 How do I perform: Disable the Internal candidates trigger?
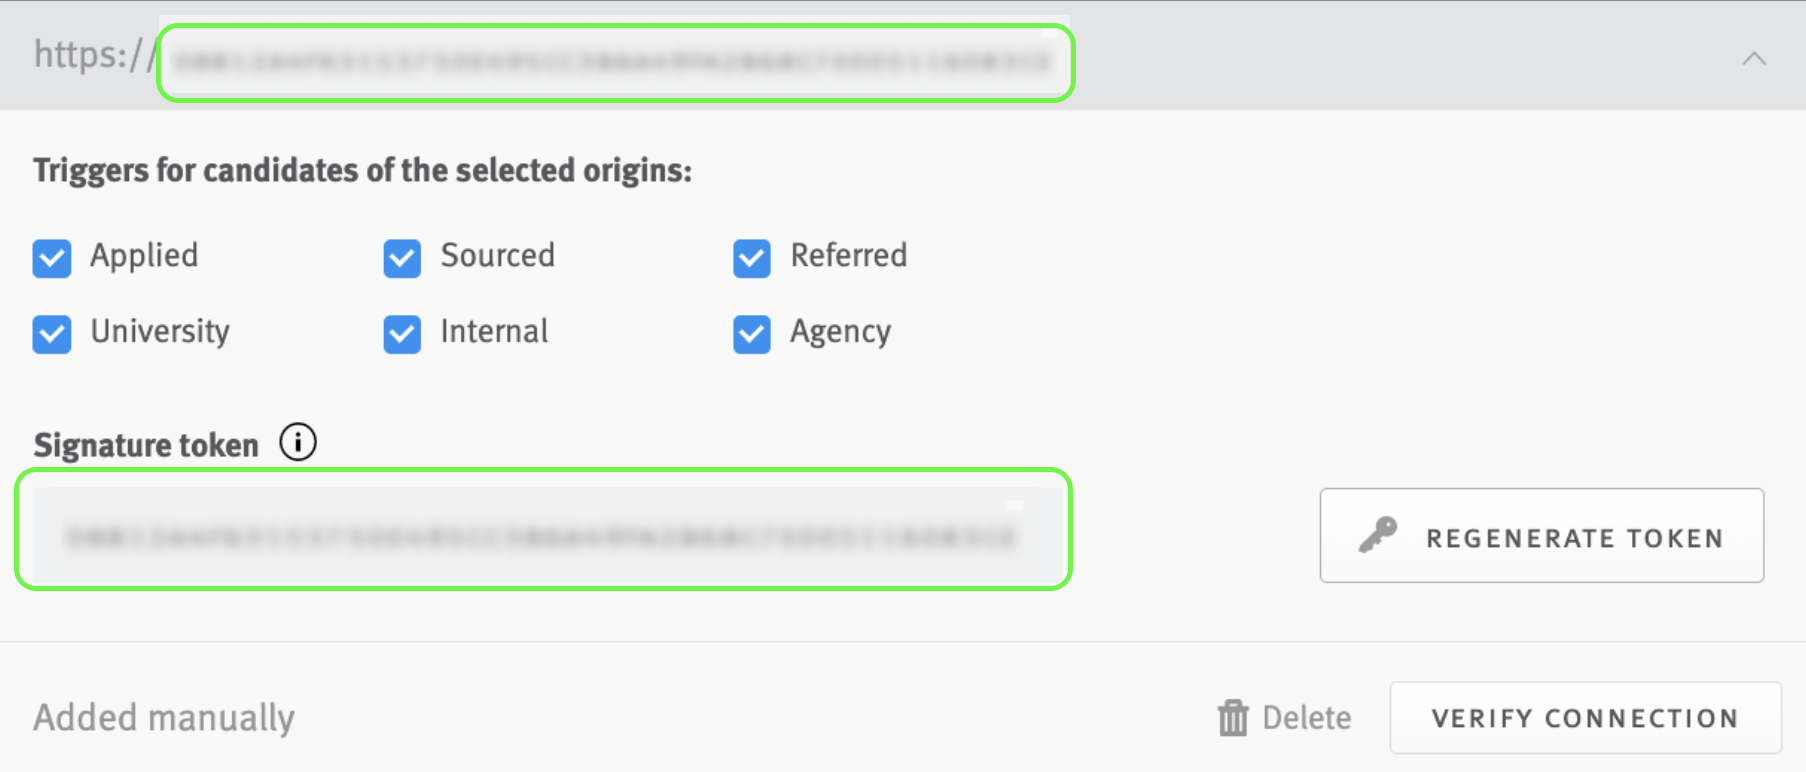401,334
